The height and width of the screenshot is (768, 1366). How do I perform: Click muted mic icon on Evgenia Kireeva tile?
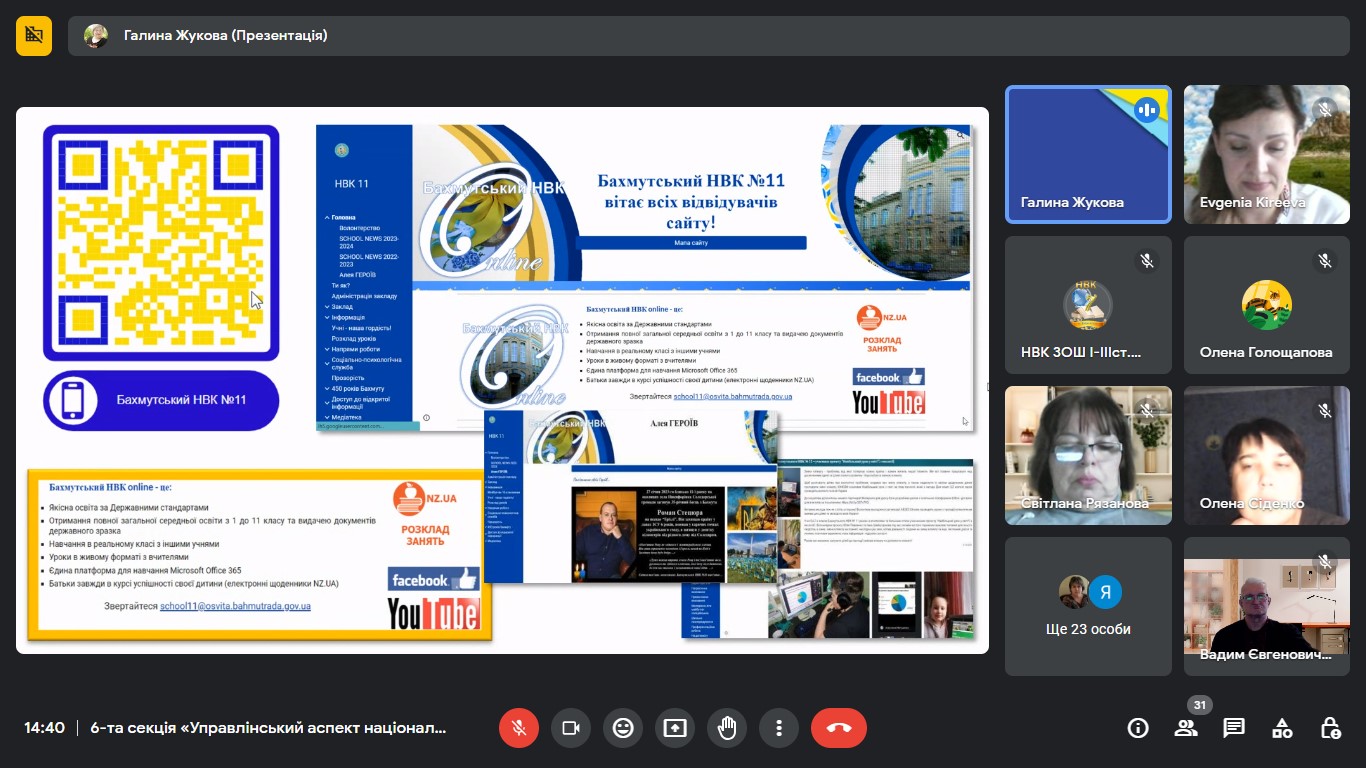(1325, 110)
